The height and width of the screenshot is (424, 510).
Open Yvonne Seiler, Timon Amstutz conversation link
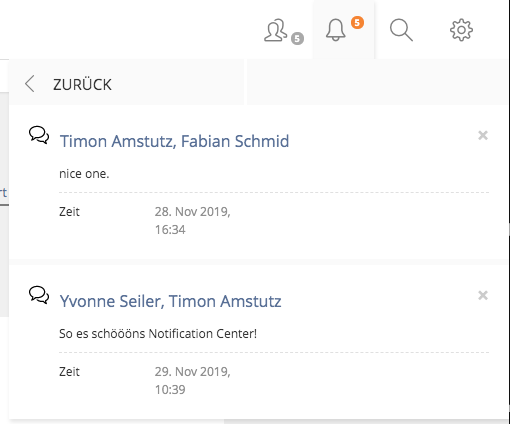click(x=170, y=301)
